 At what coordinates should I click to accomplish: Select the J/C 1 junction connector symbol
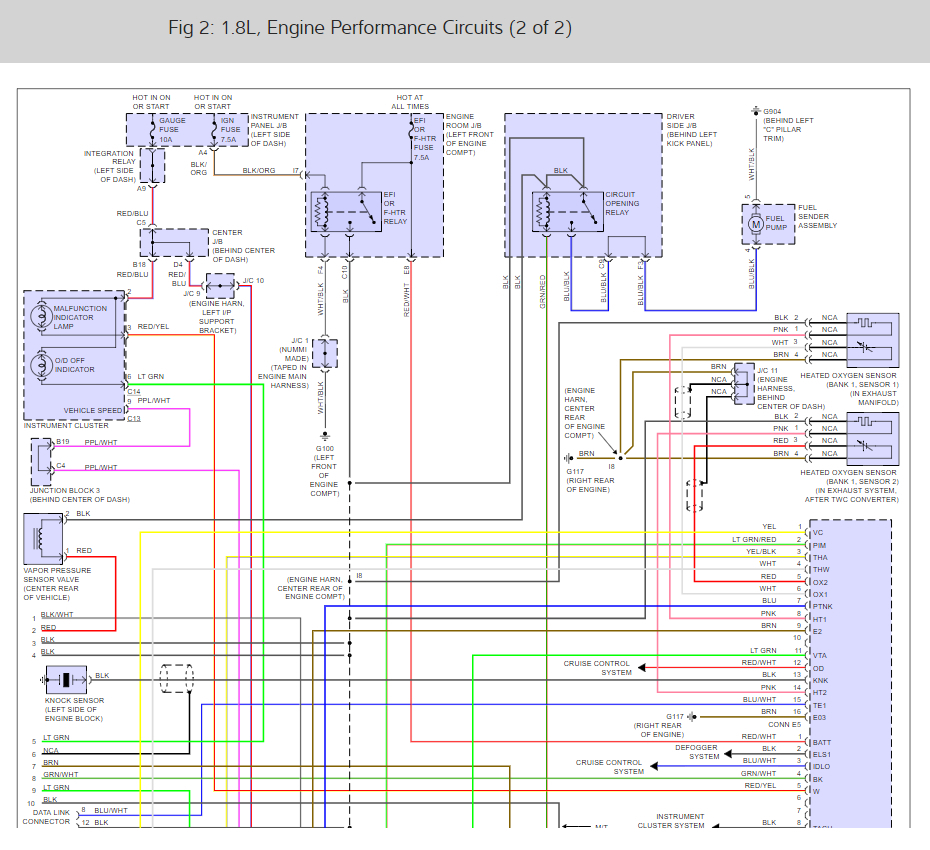coord(324,354)
